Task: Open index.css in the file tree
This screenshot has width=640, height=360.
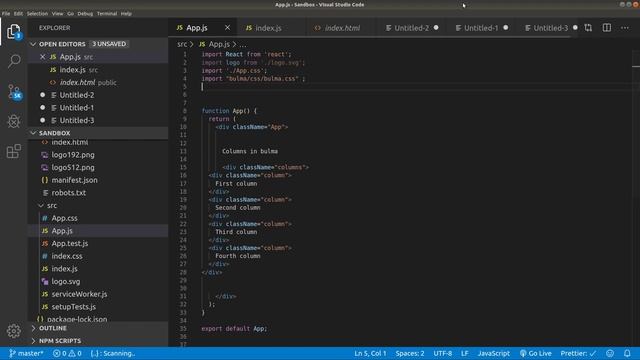Action: point(98,256)
